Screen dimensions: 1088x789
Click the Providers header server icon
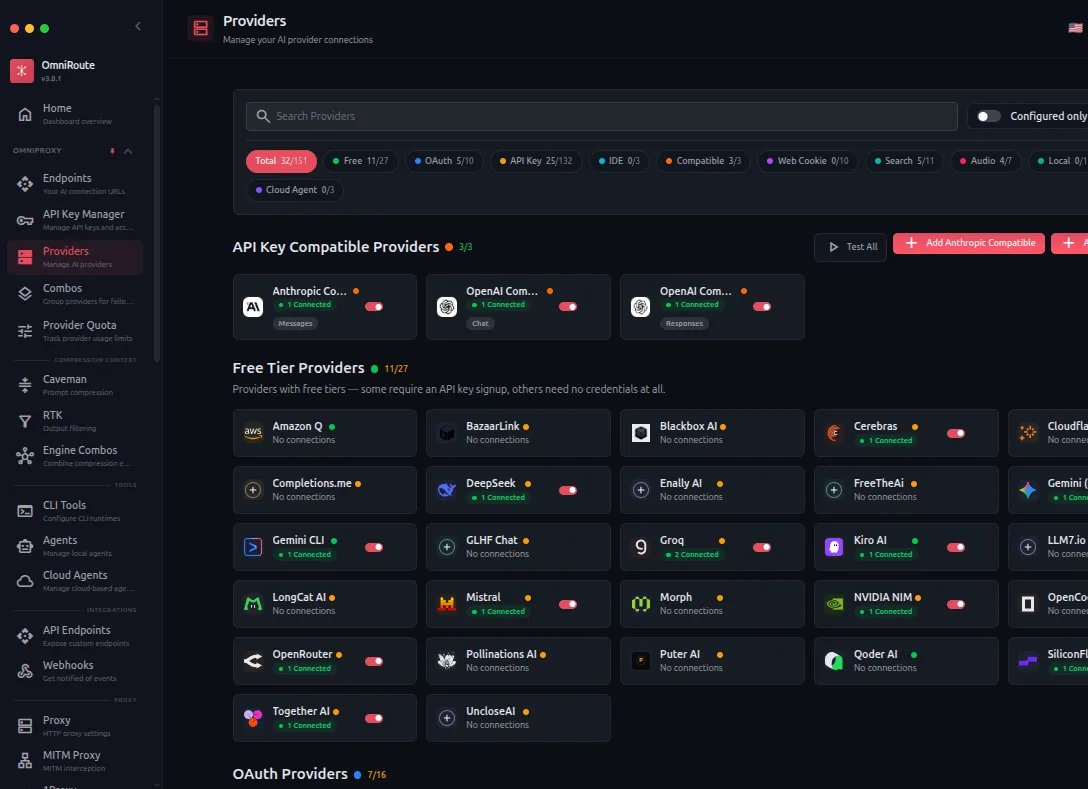click(x=201, y=28)
